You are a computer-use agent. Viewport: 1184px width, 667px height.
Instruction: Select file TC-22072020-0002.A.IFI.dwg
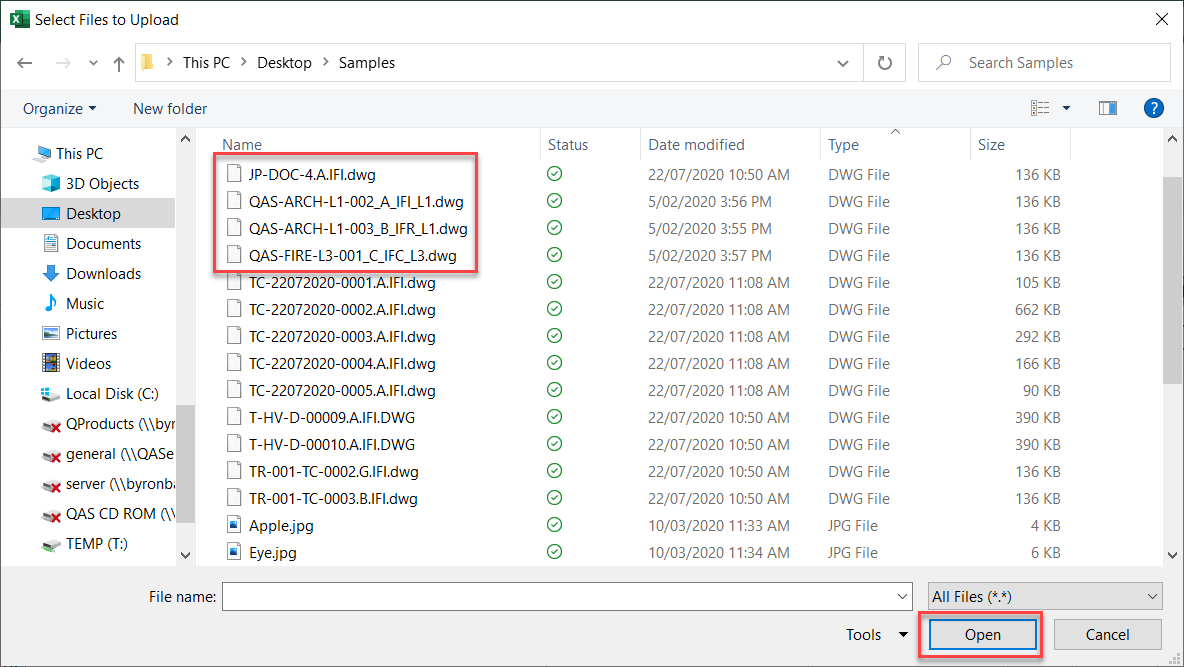coord(342,310)
